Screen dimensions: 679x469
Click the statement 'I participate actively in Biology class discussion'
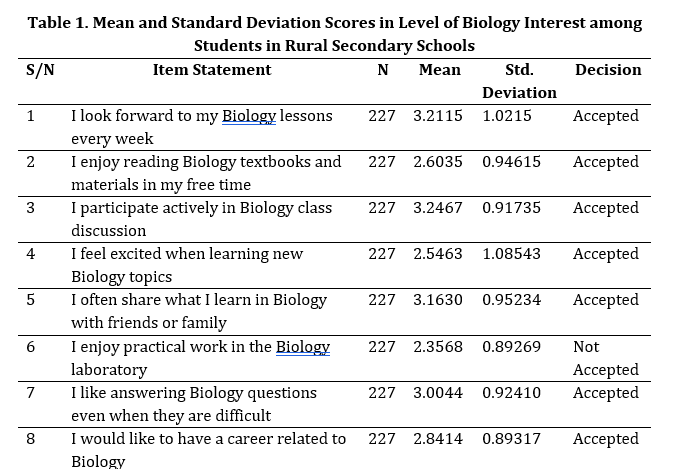[201, 219]
